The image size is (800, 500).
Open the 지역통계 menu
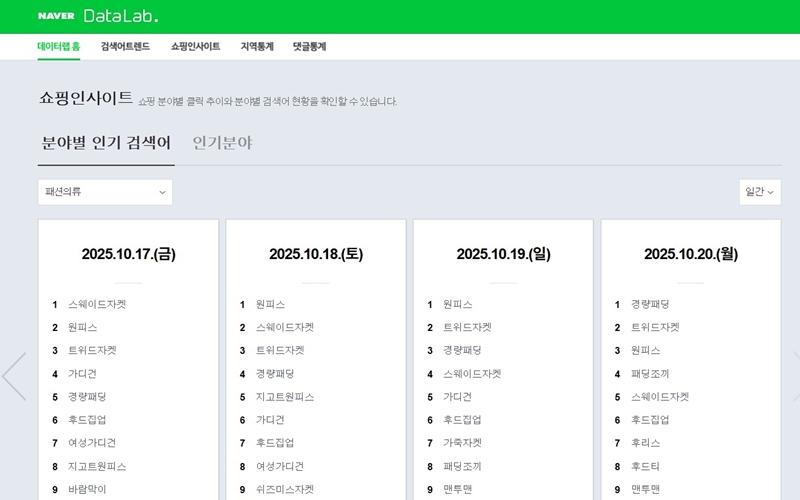coord(257,46)
